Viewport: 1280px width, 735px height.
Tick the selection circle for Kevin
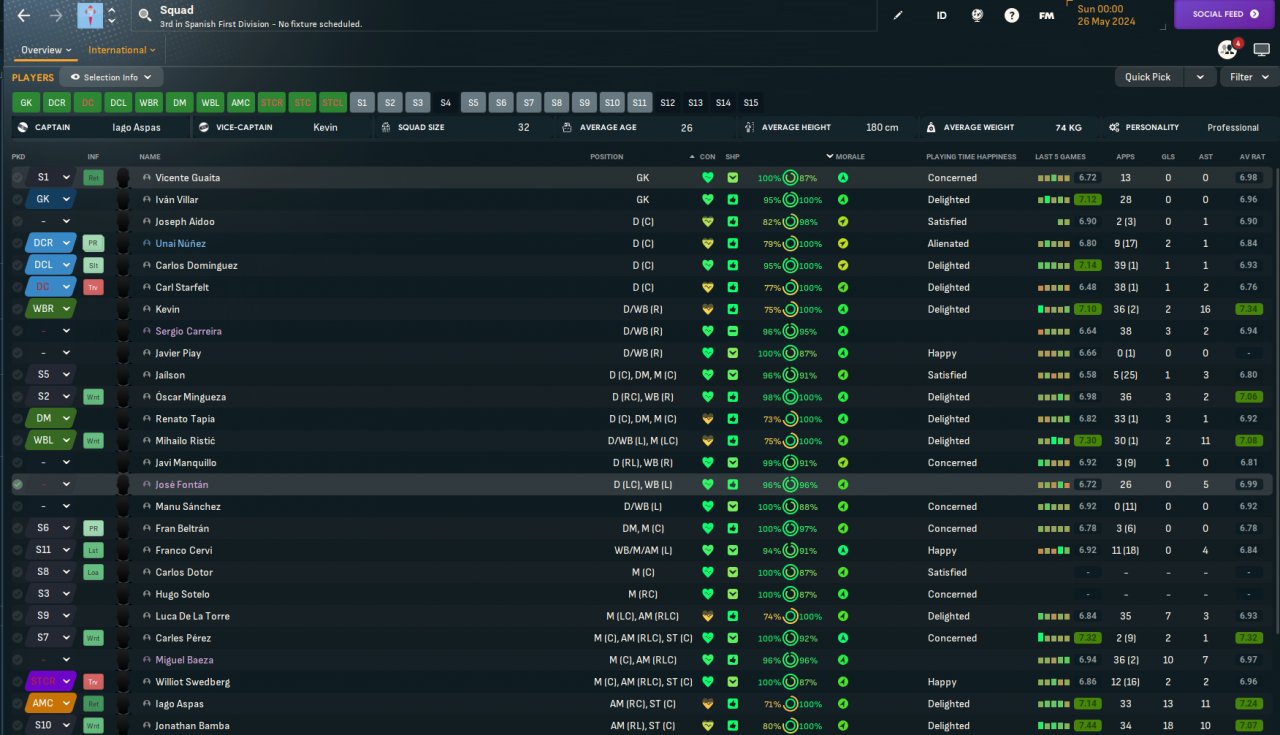(17, 310)
